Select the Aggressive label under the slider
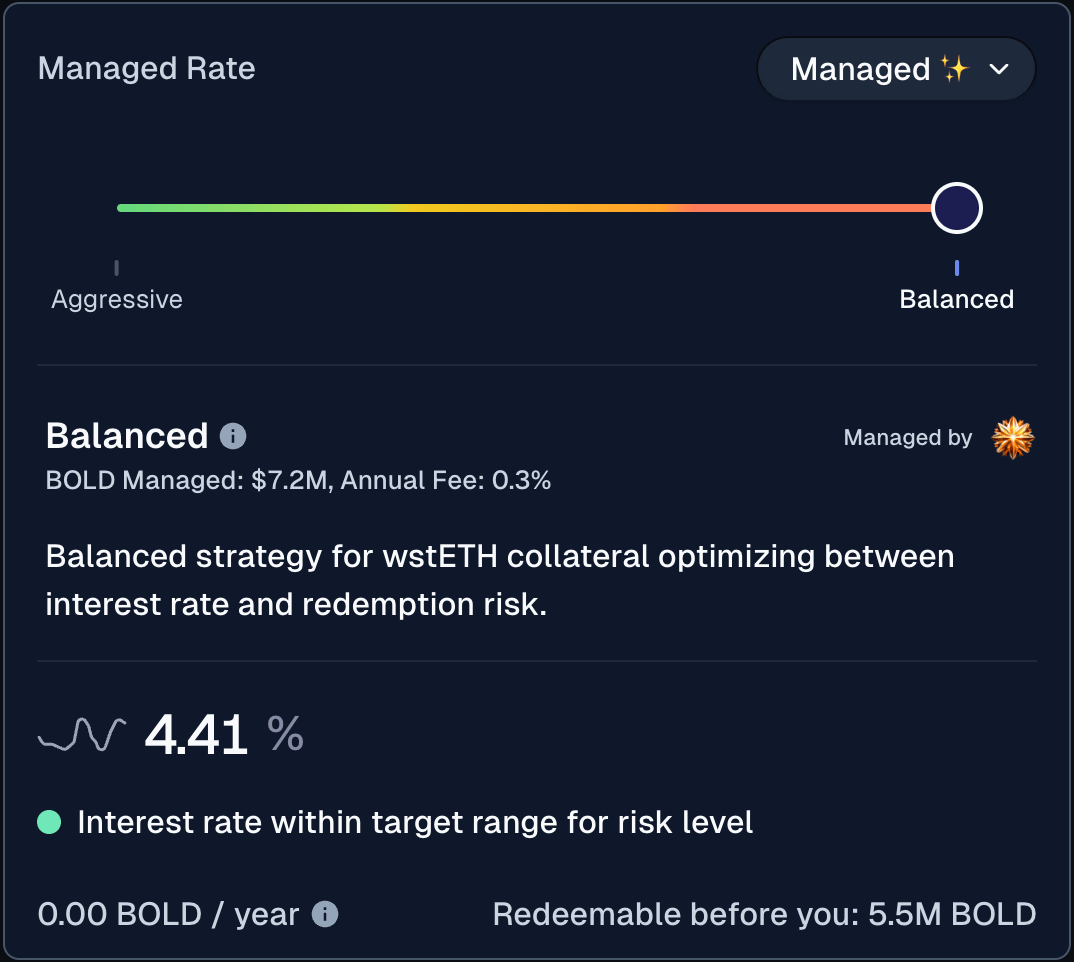The image size is (1074, 962). tap(117, 299)
